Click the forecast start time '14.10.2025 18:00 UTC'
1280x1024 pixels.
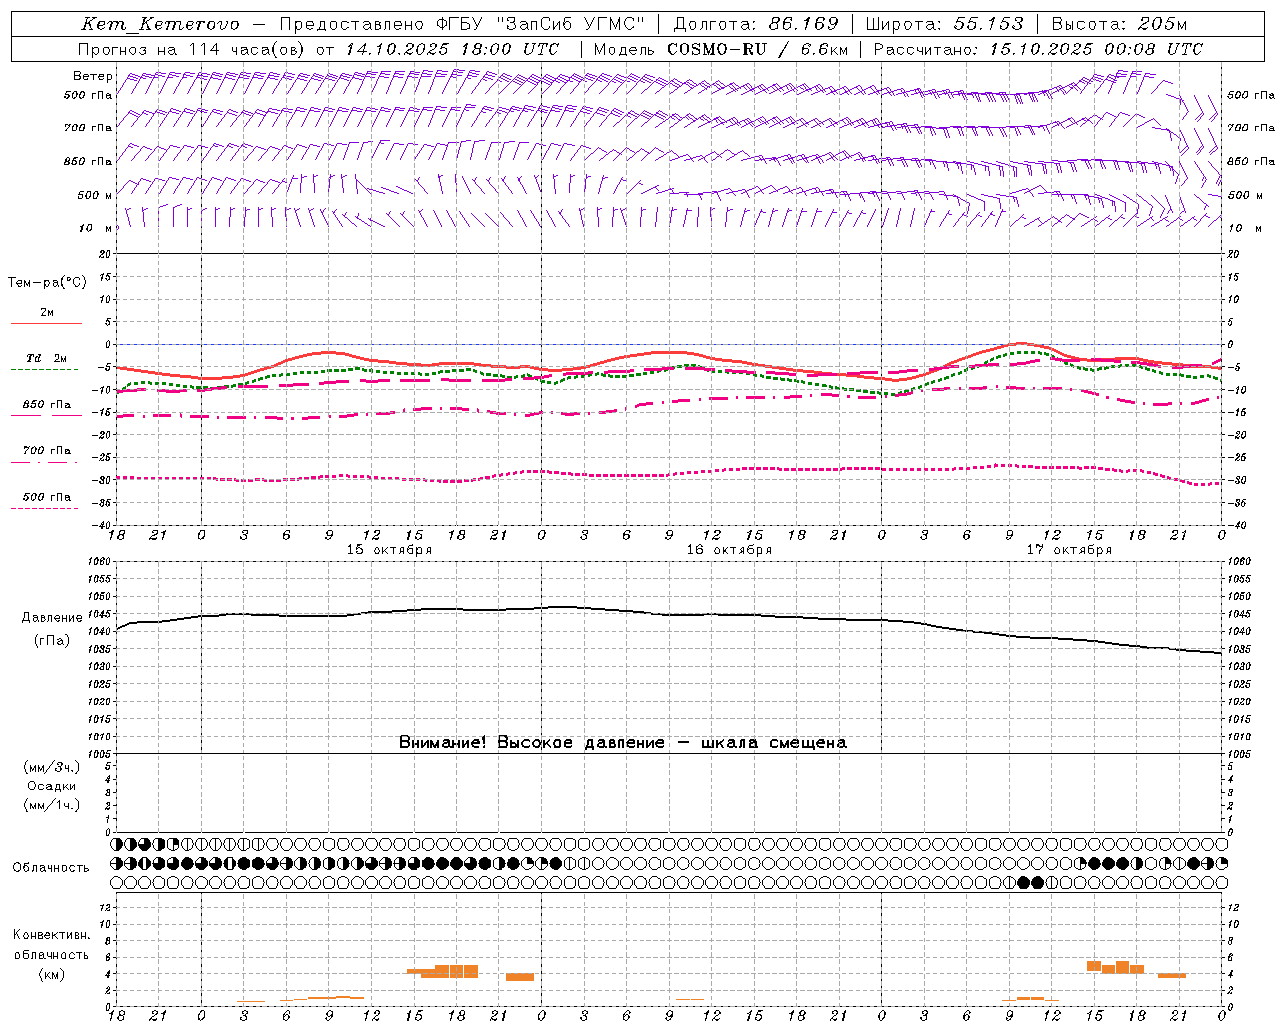(452, 49)
